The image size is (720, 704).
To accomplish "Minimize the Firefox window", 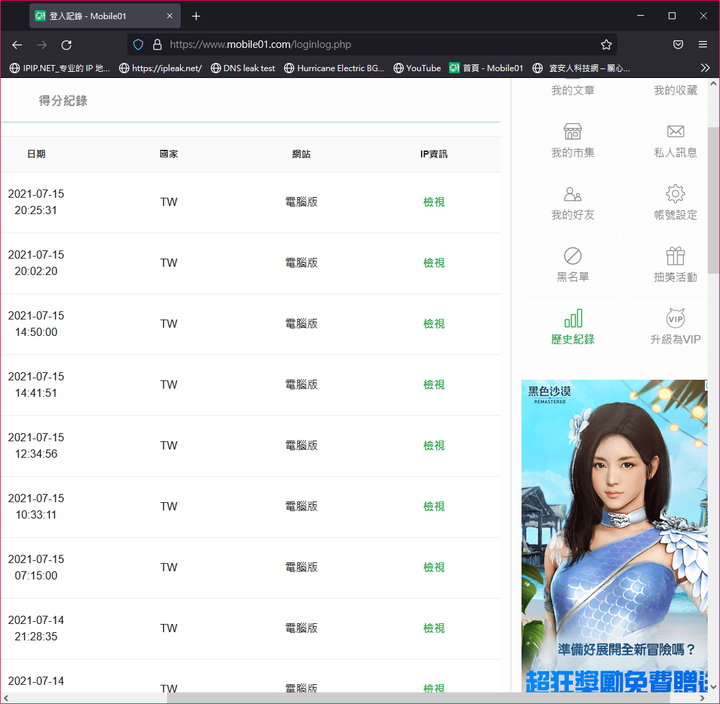I will 641,16.
